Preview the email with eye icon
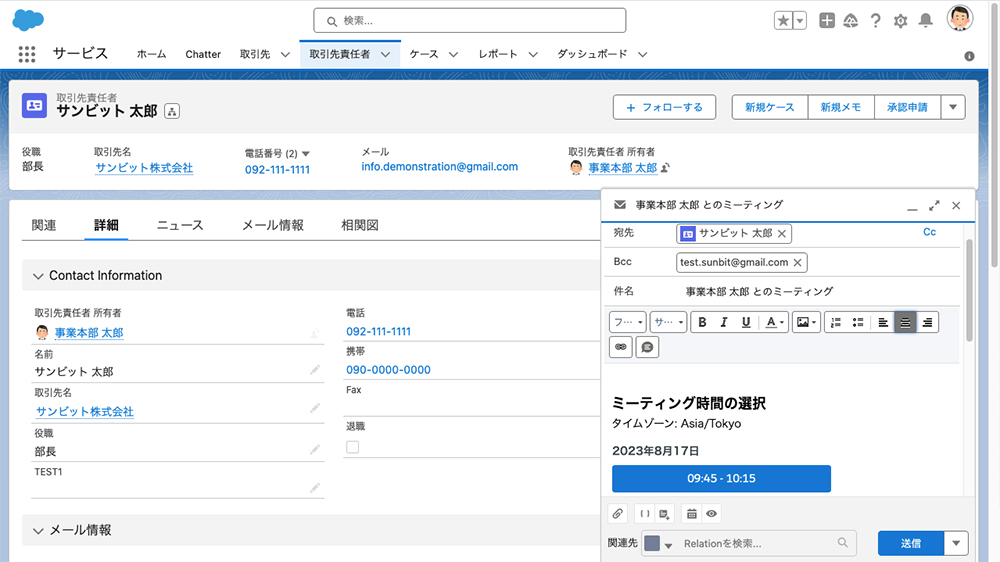The width and height of the screenshot is (1000, 562). click(711, 514)
